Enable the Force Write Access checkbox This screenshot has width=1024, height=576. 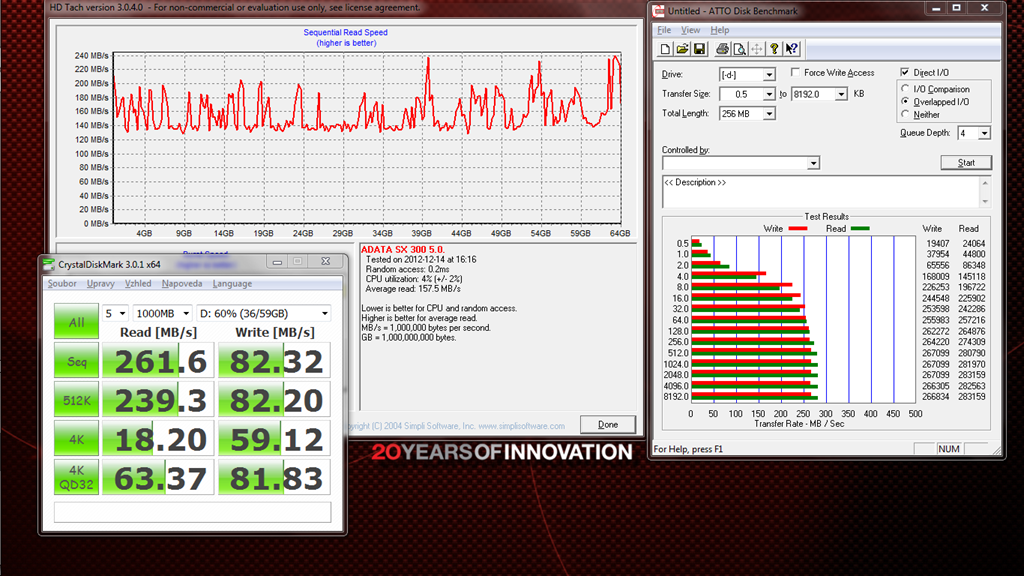coord(796,73)
